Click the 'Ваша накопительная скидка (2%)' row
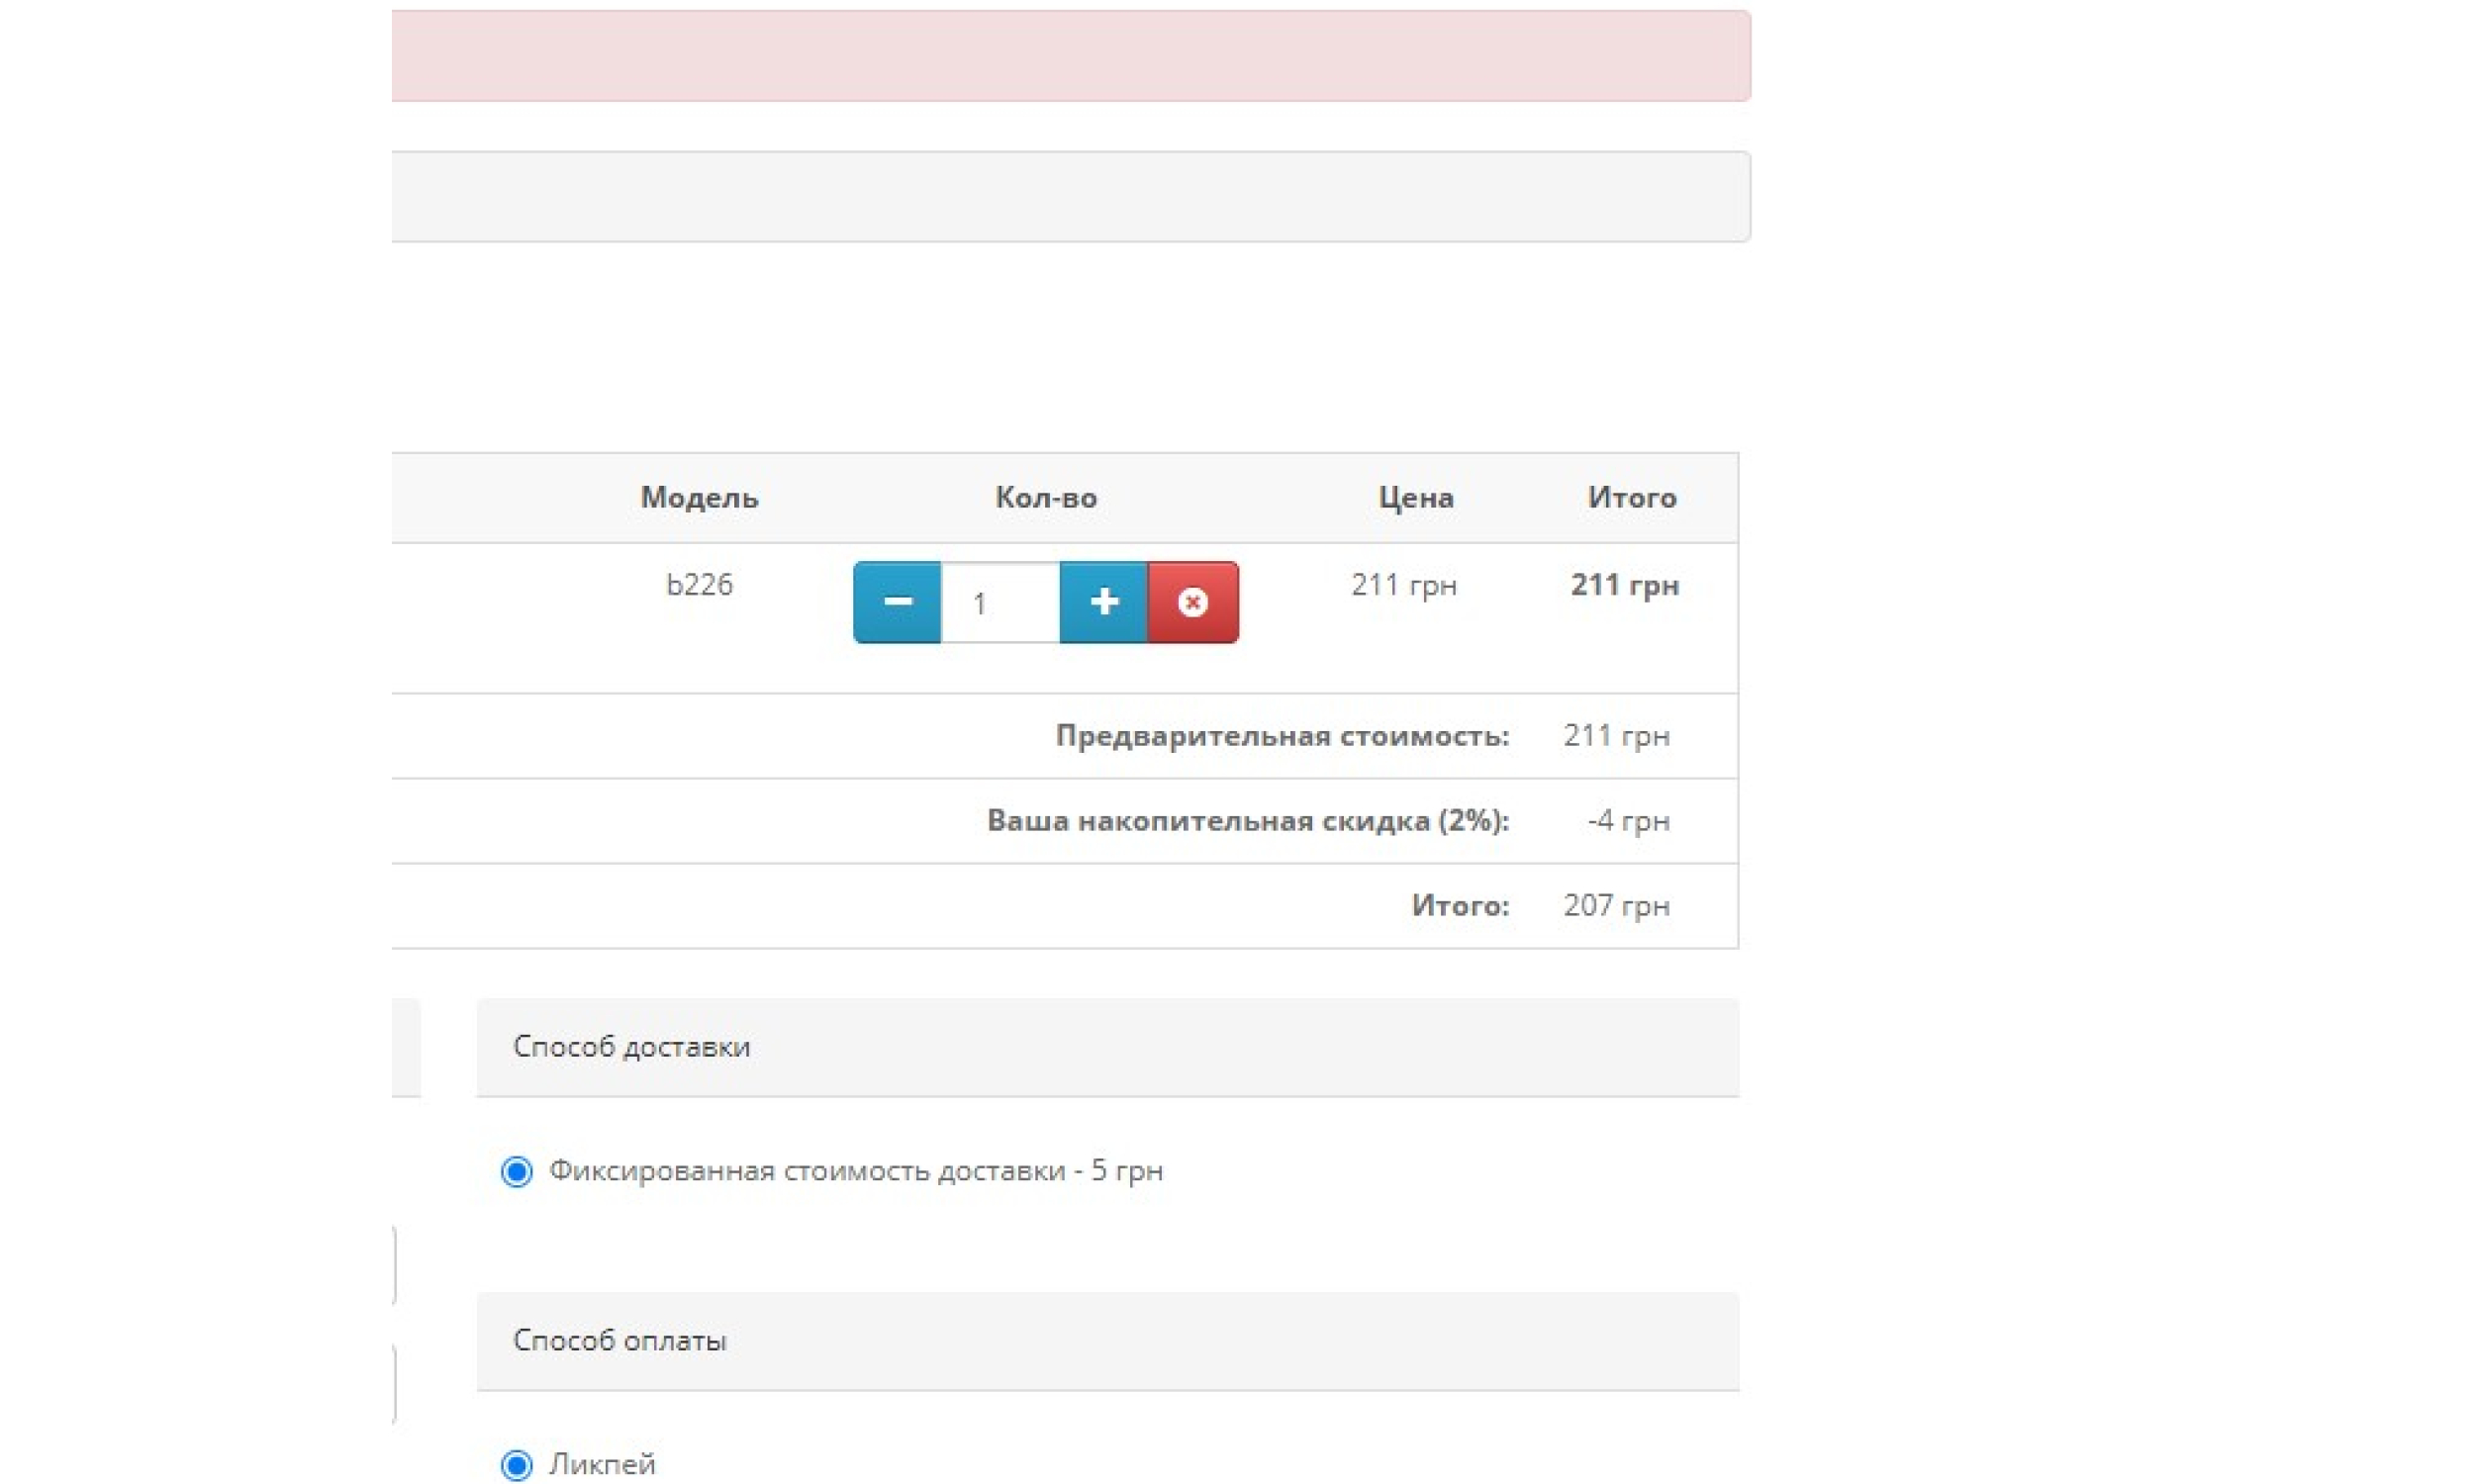Image resolution: width=2474 pixels, height=1484 pixels. click(1247, 821)
